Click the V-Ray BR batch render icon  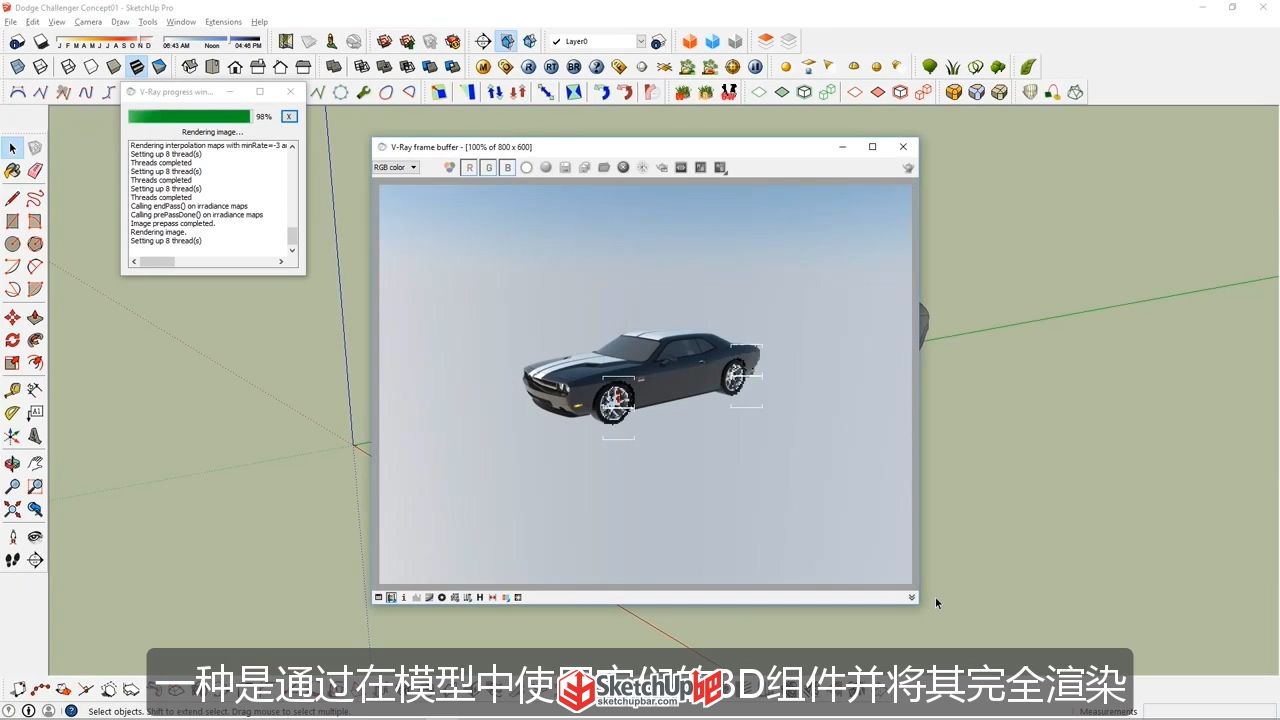[574, 67]
